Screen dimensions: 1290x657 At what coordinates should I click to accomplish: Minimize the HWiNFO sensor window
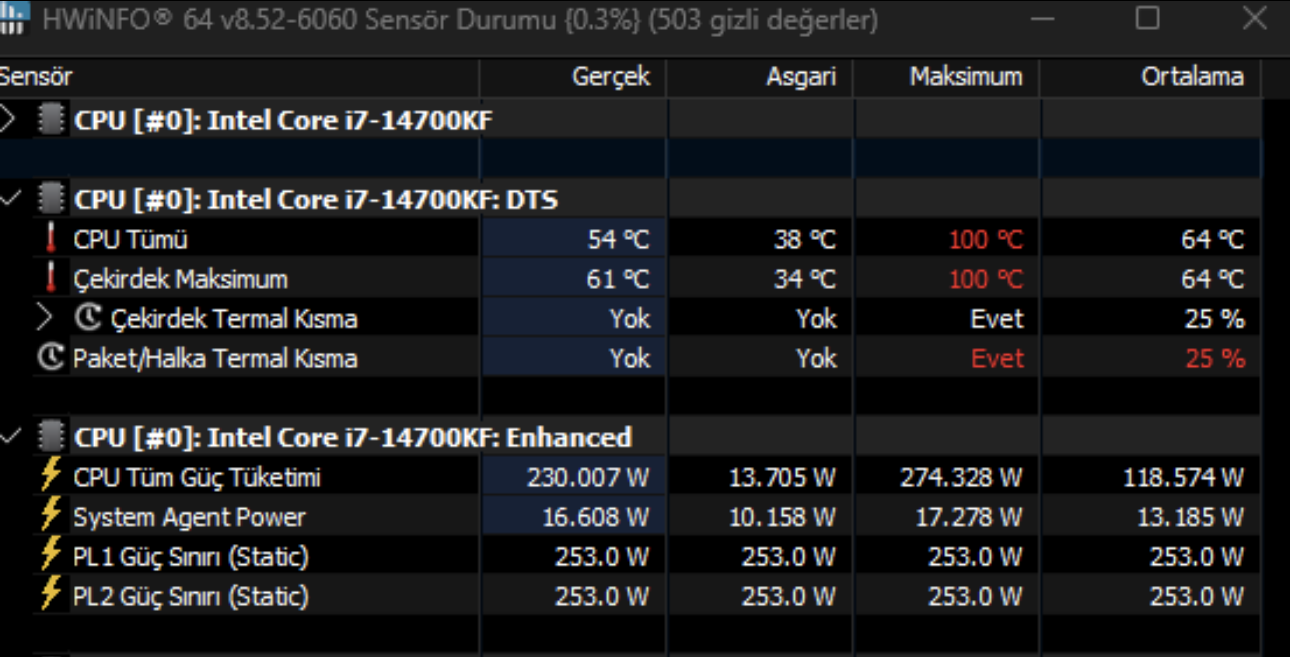1042,18
